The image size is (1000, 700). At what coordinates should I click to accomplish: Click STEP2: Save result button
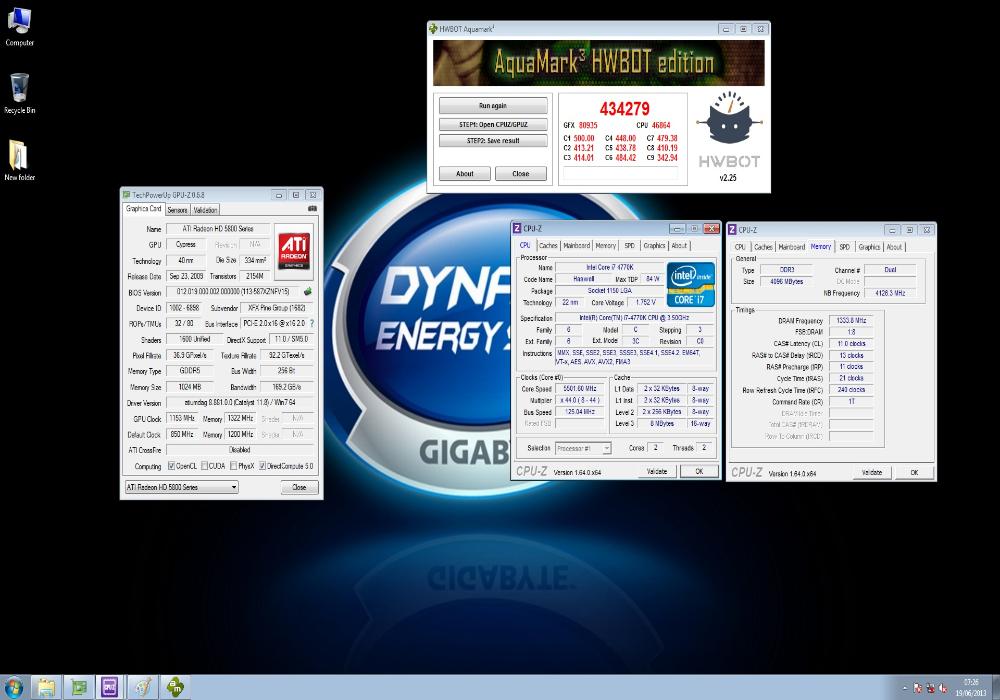click(493, 140)
